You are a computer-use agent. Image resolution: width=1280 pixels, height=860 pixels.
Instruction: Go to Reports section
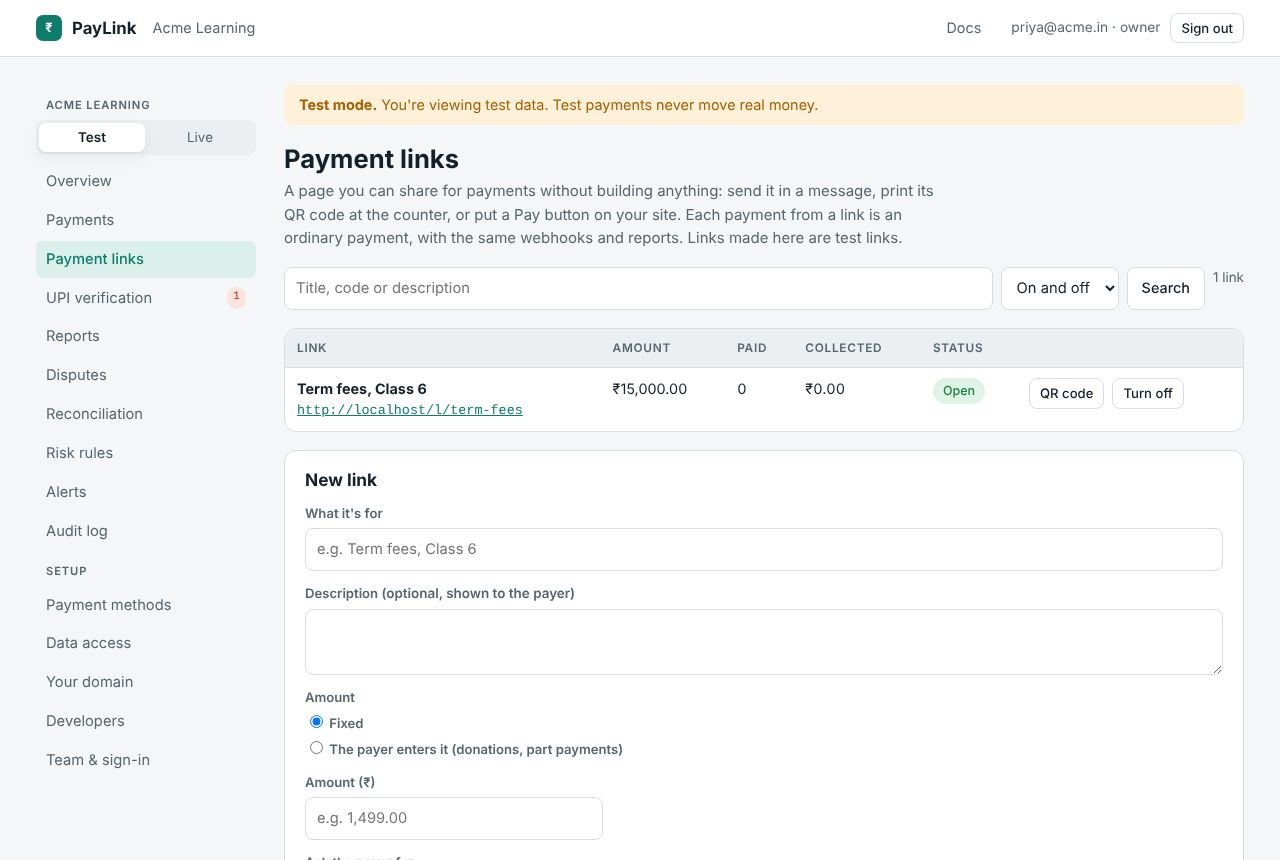point(146,336)
